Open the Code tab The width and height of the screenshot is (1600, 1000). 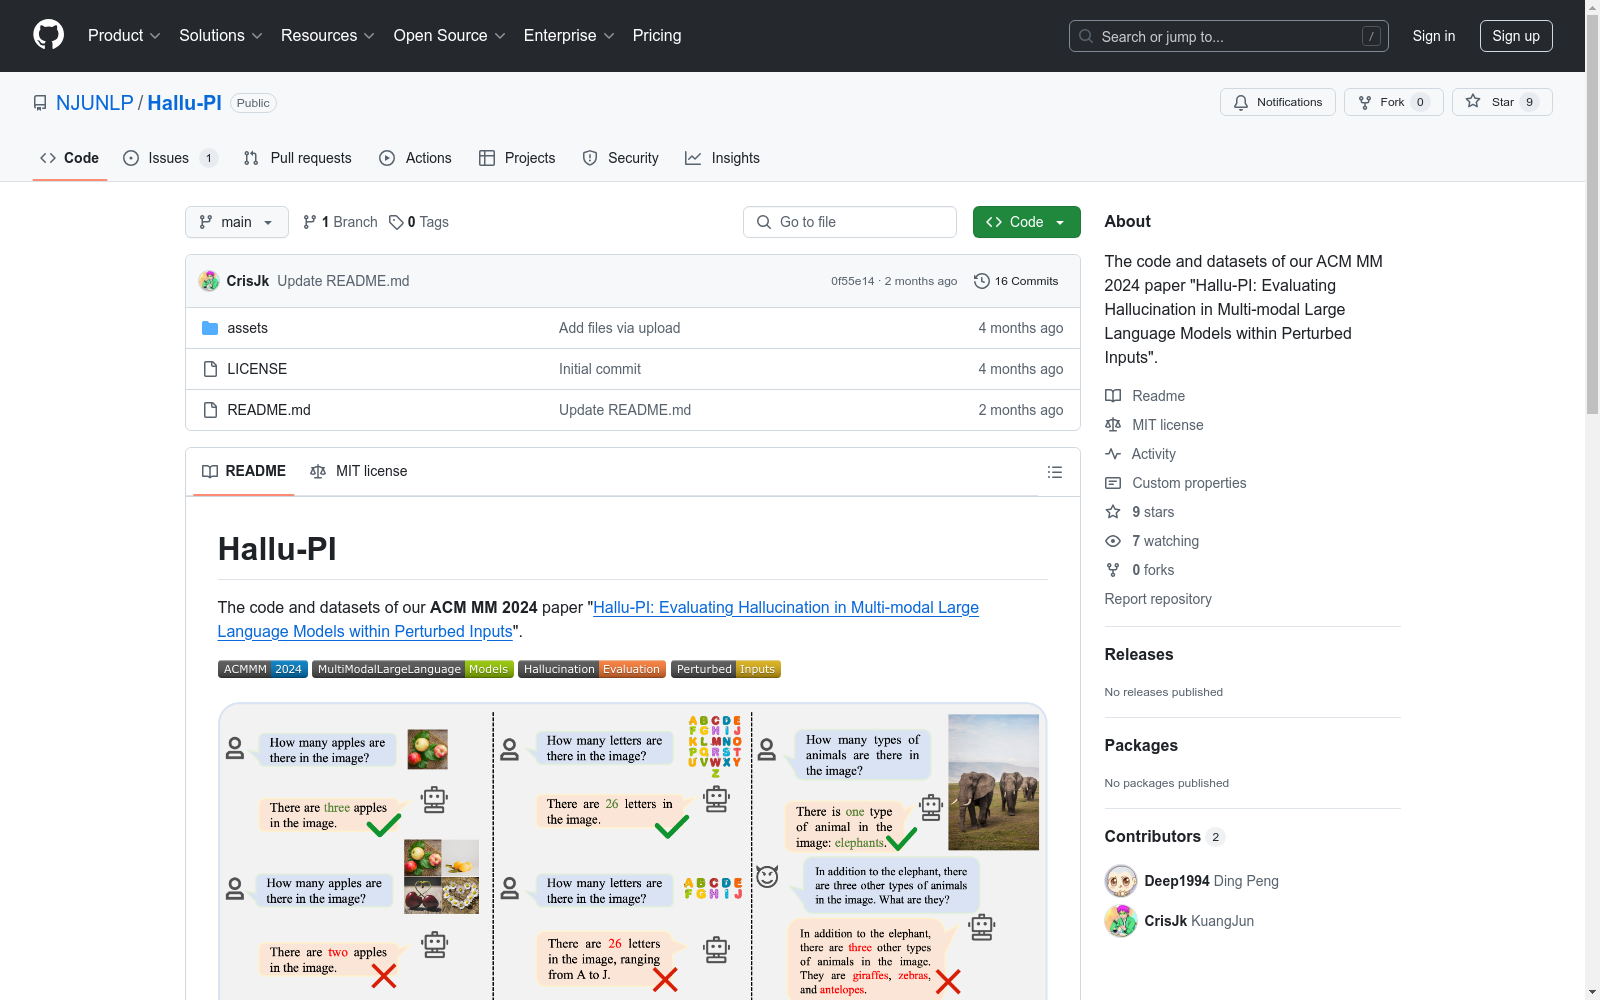coord(70,158)
